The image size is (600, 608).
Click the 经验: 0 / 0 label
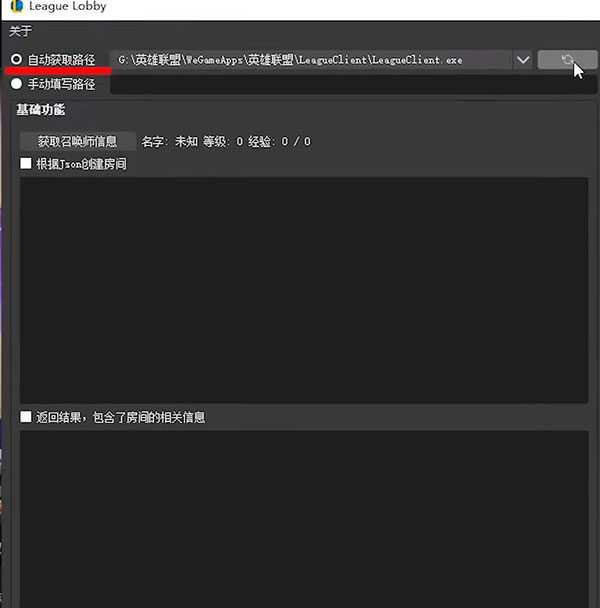[x=279, y=142]
